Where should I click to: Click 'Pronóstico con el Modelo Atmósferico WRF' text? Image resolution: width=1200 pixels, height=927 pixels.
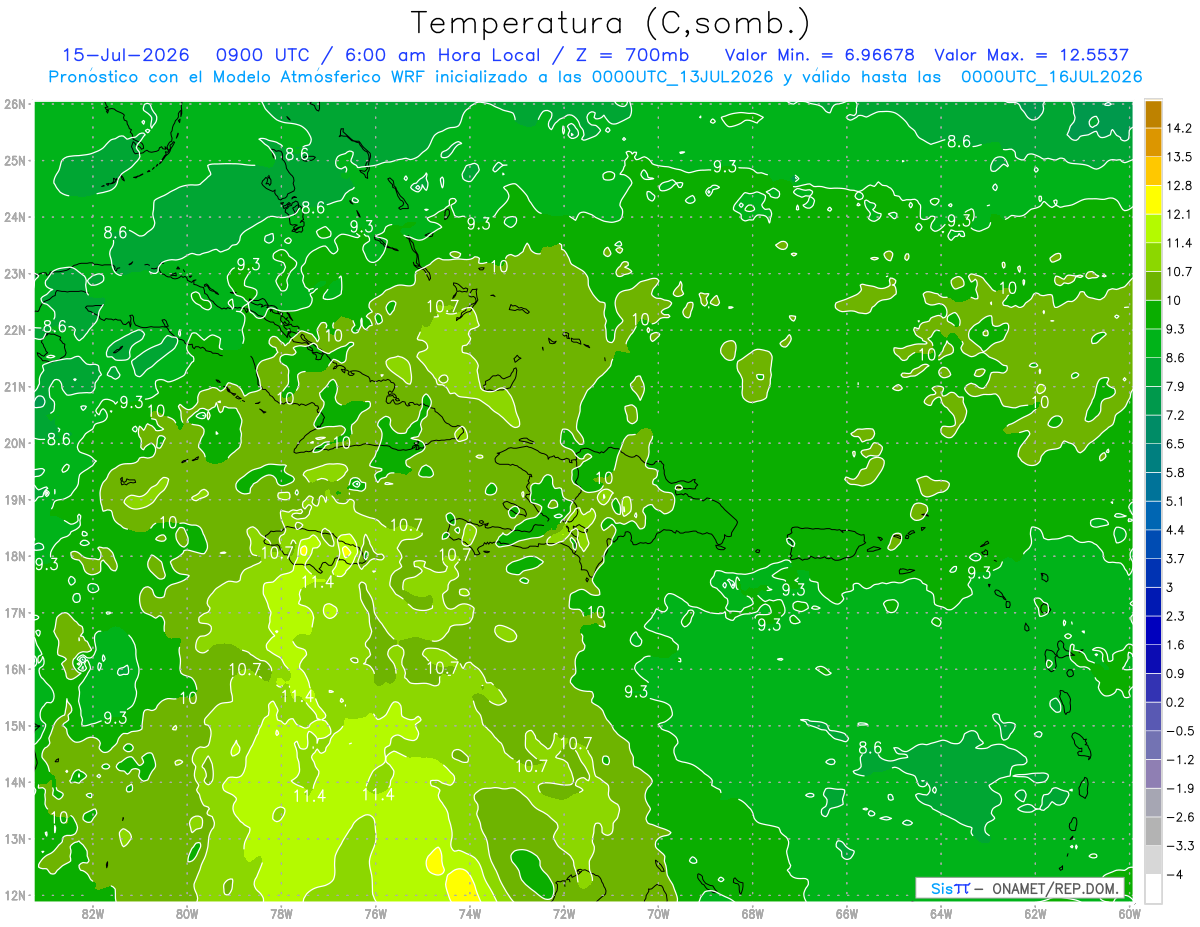239,77
